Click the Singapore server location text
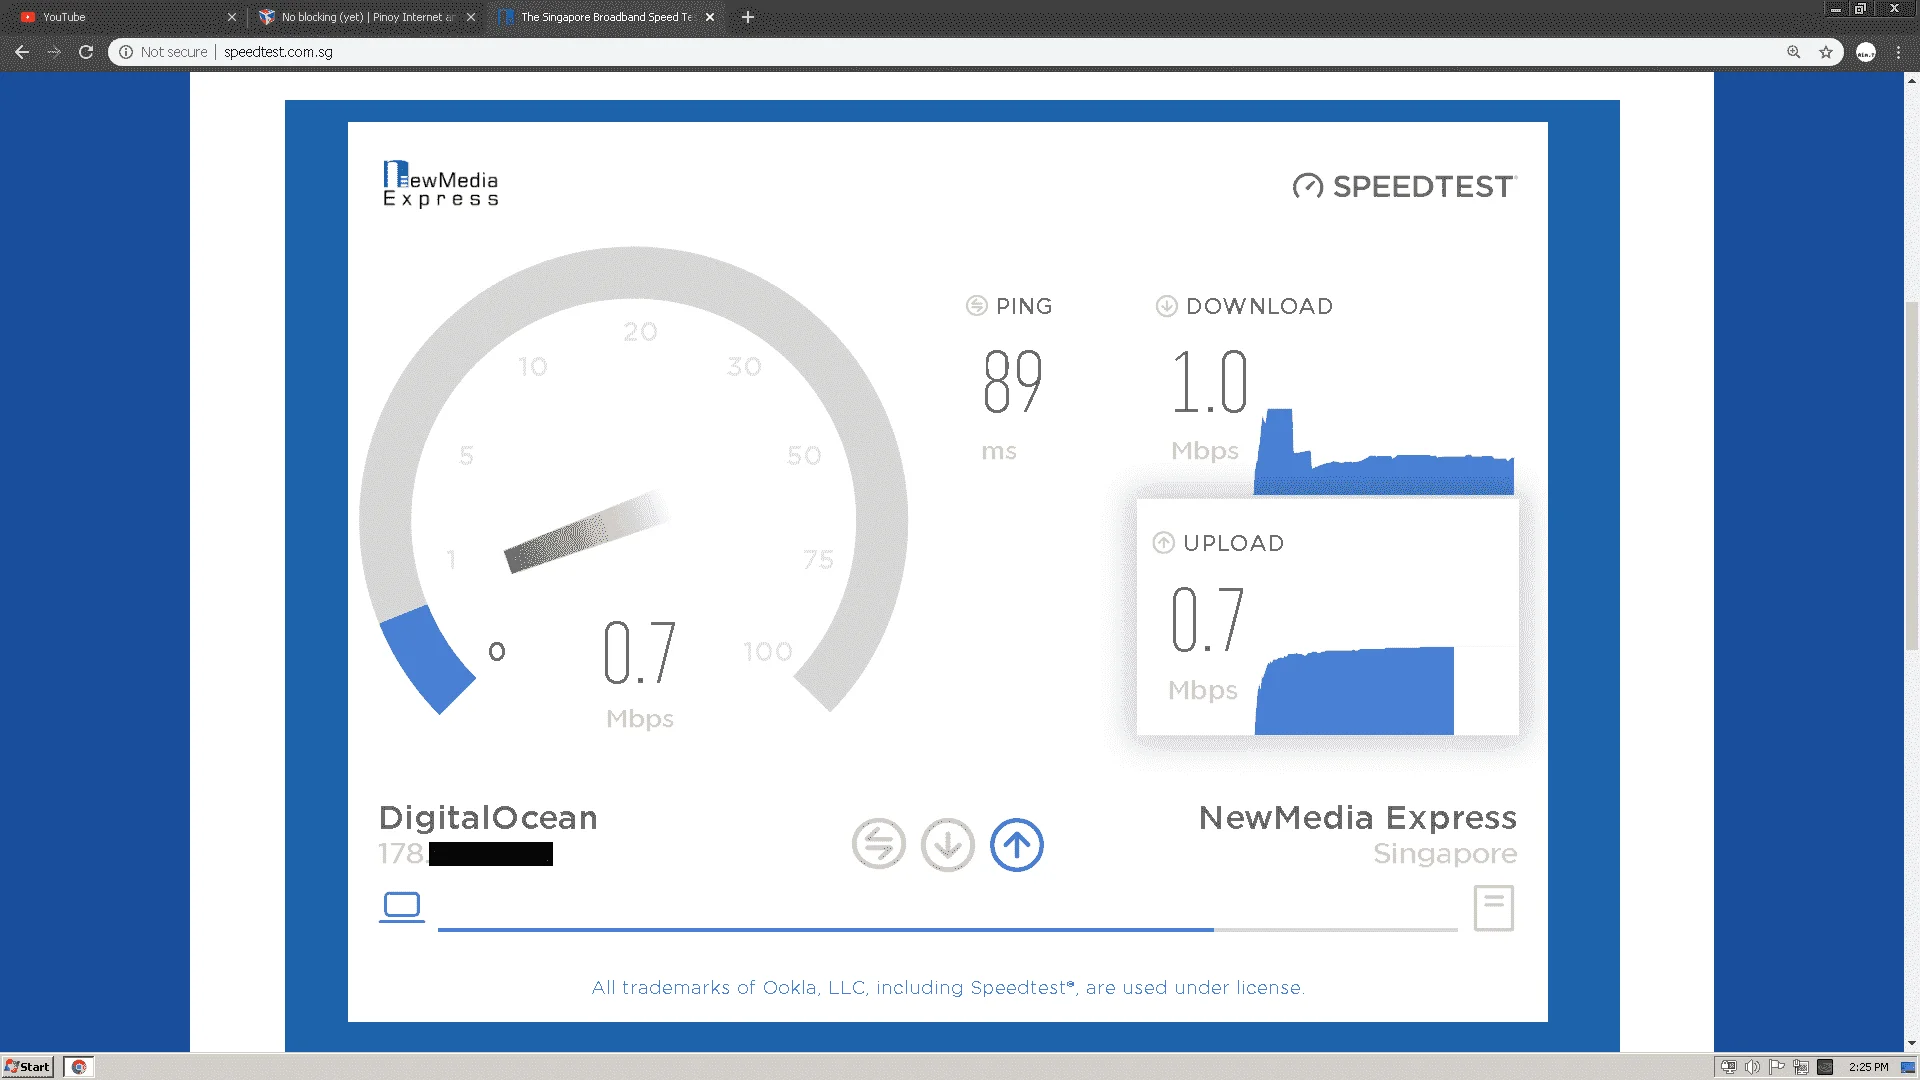 click(x=1445, y=854)
